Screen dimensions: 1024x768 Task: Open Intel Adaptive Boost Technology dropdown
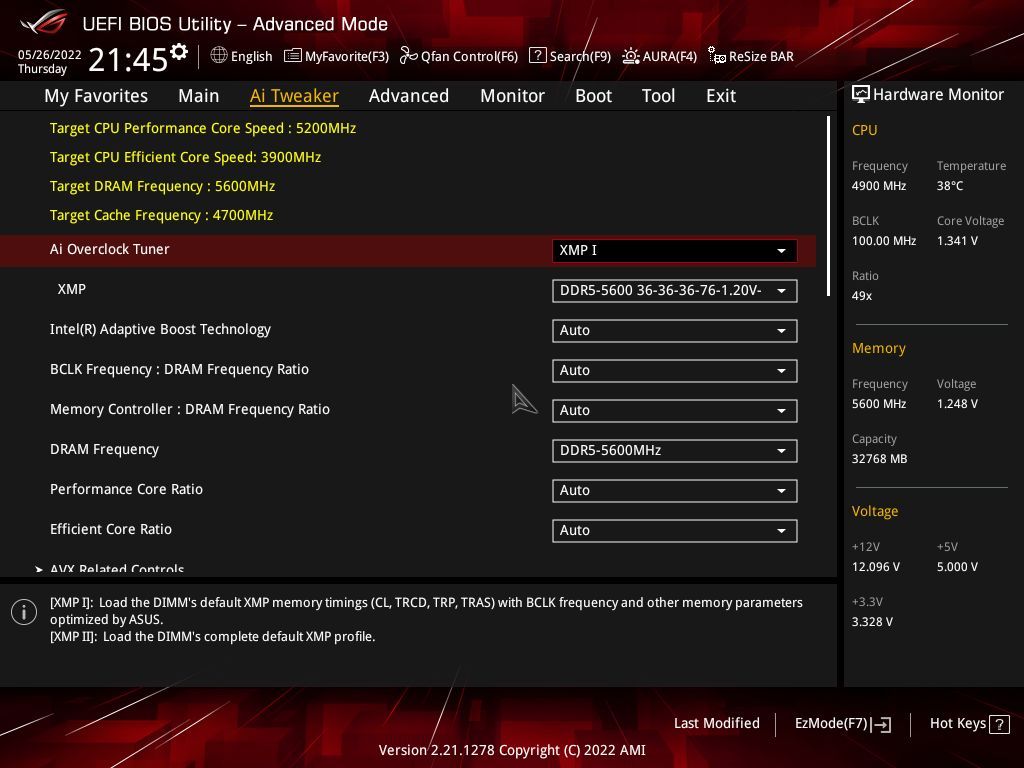click(x=674, y=330)
